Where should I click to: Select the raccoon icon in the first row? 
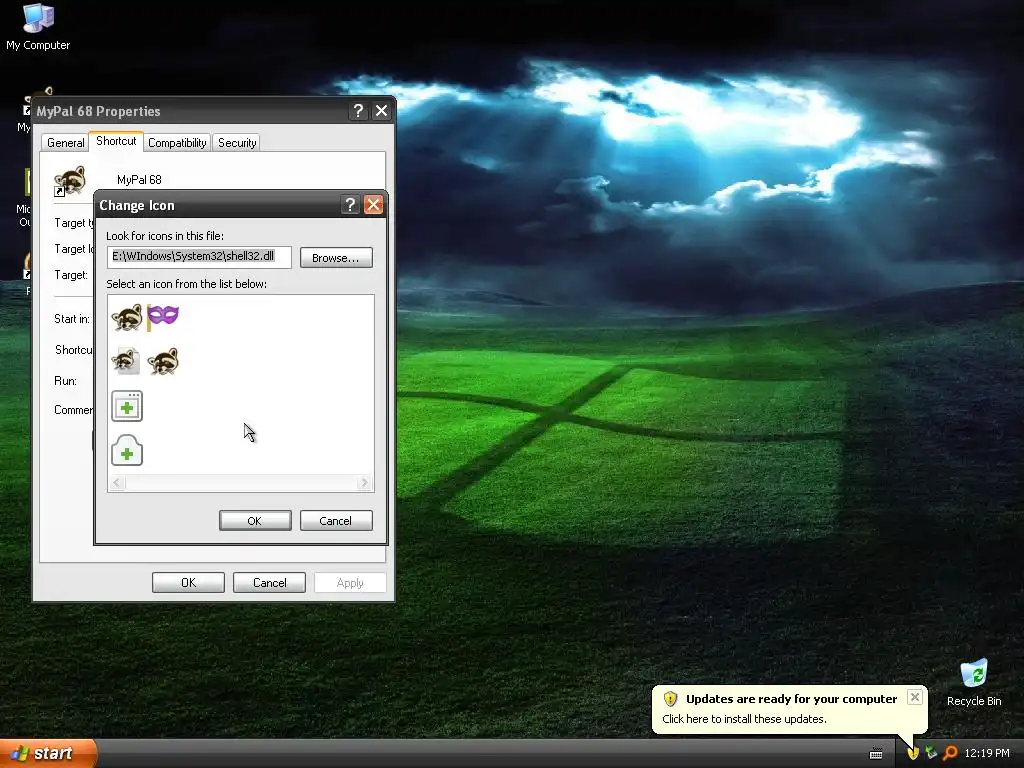point(127,317)
